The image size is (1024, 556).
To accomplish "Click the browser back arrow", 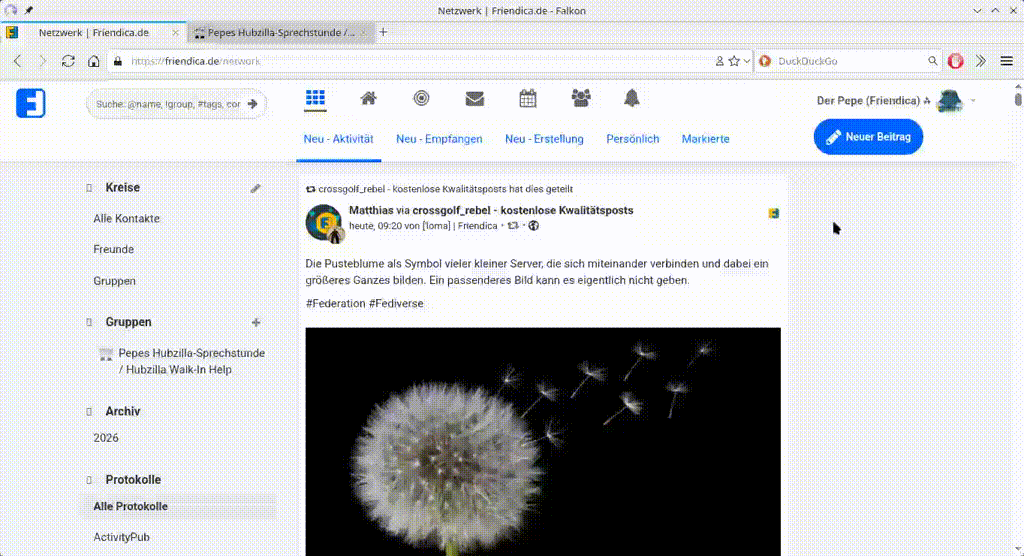I will coord(18,61).
